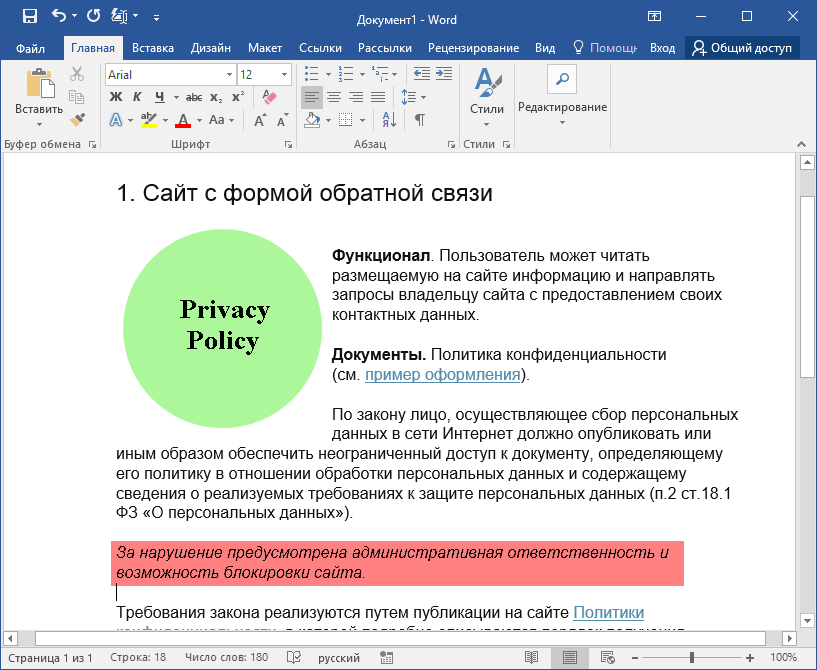Repeat the last action
Image resolution: width=817 pixels, height=670 pixels.
[x=93, y=16]
